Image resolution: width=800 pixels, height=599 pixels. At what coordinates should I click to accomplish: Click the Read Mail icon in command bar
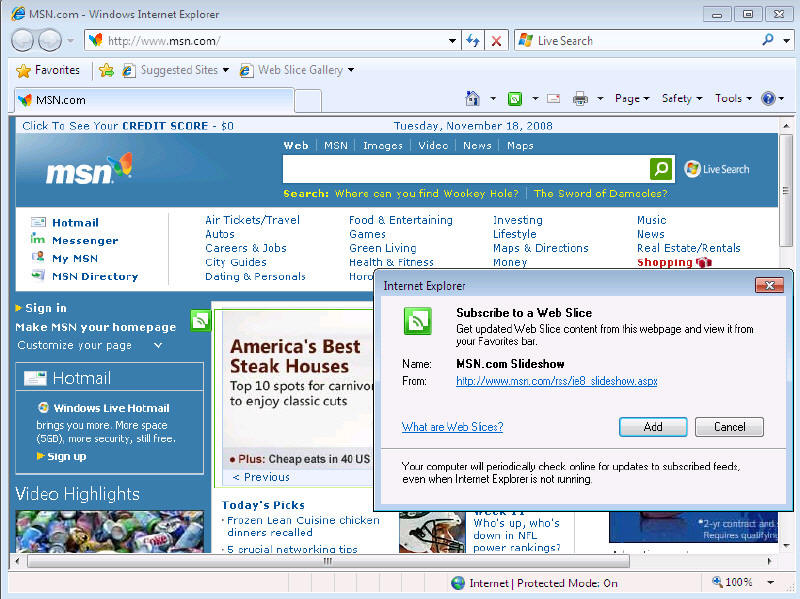[x=554, y=98]
